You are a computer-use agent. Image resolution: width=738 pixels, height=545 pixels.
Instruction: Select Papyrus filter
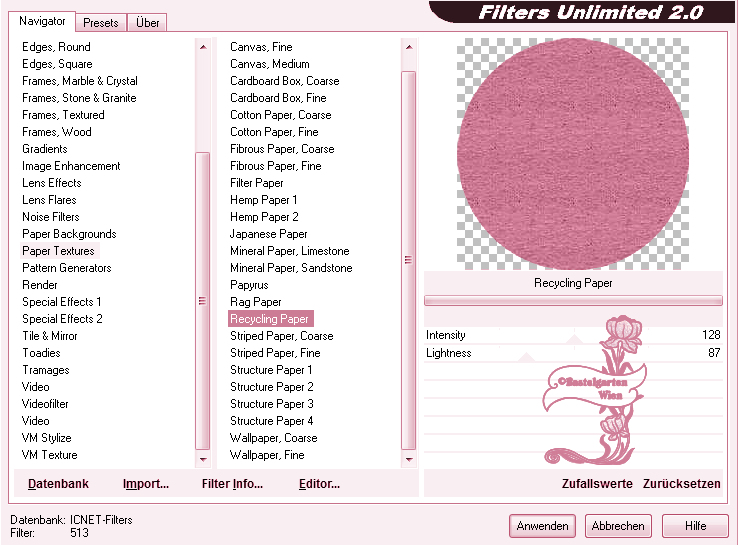pos(249,285)
